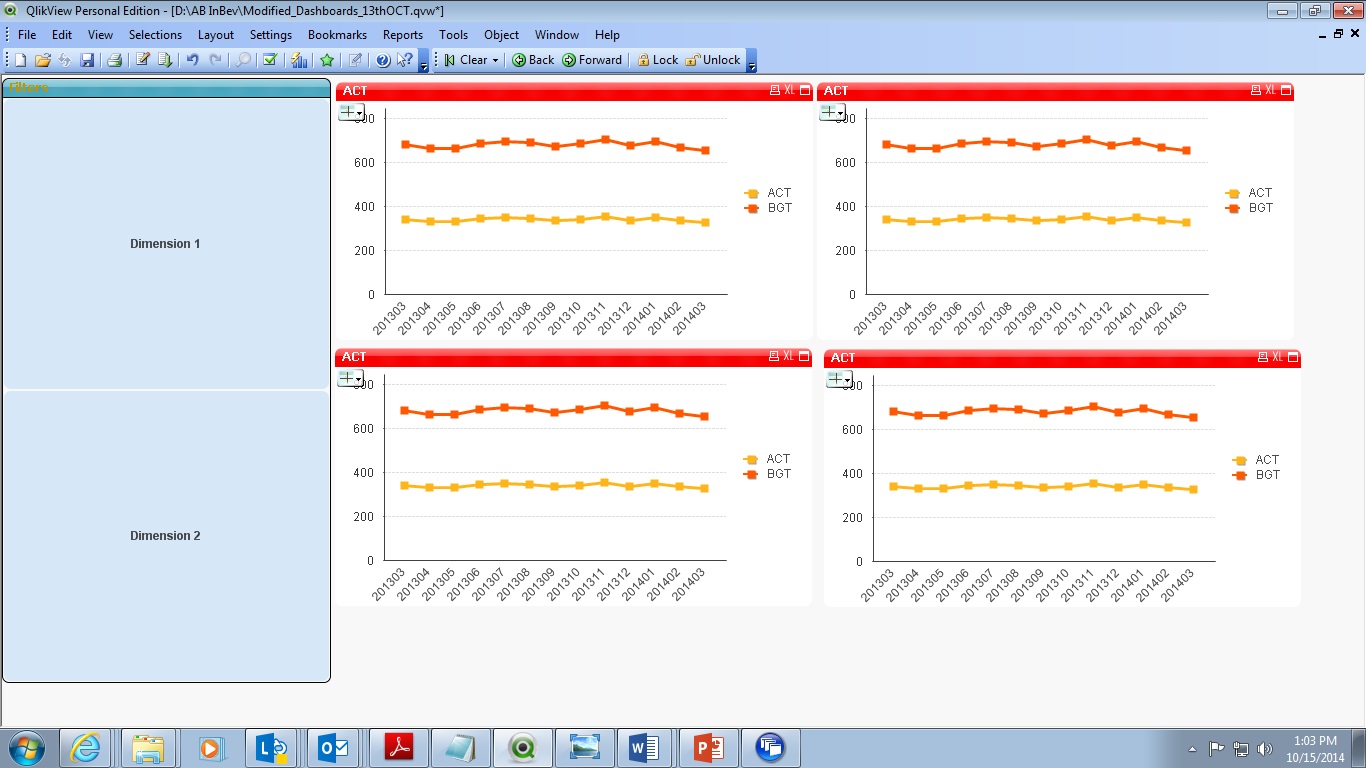Click the Edit Script toolbar icon

(x=143, y=60)
